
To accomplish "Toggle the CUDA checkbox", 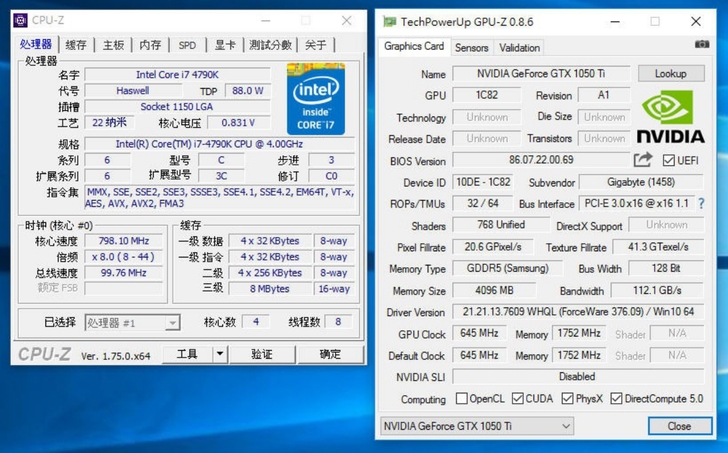I will [x=517, y=399].
